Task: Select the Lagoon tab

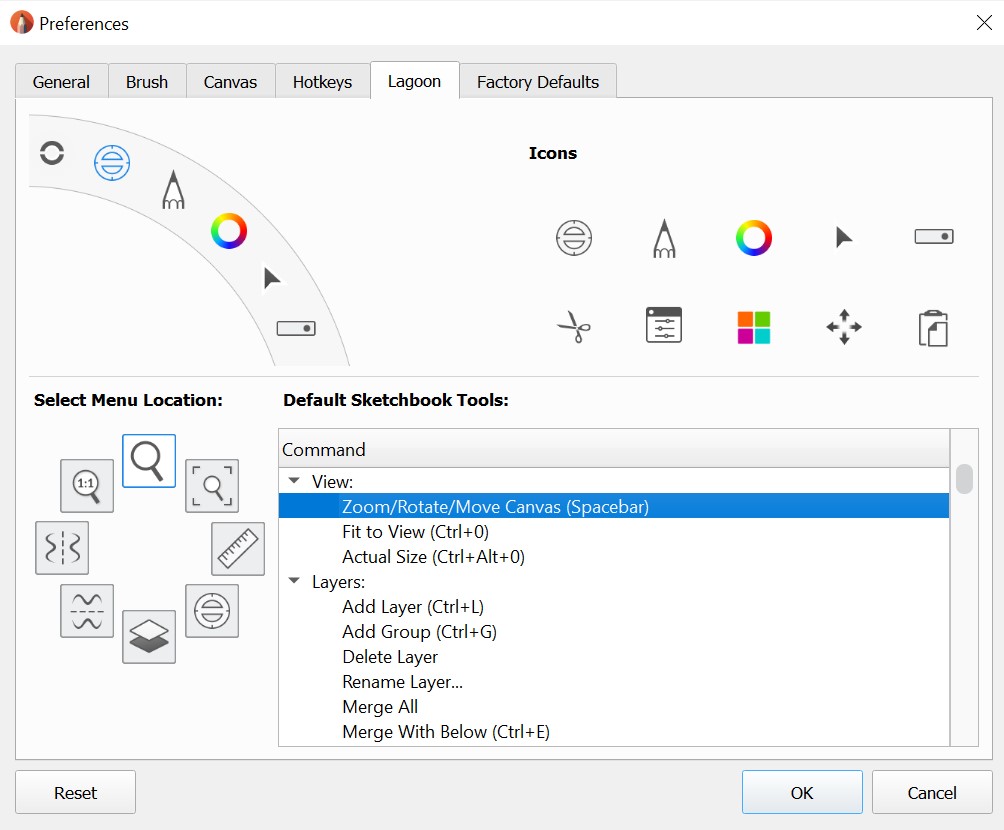Action: 414,81
